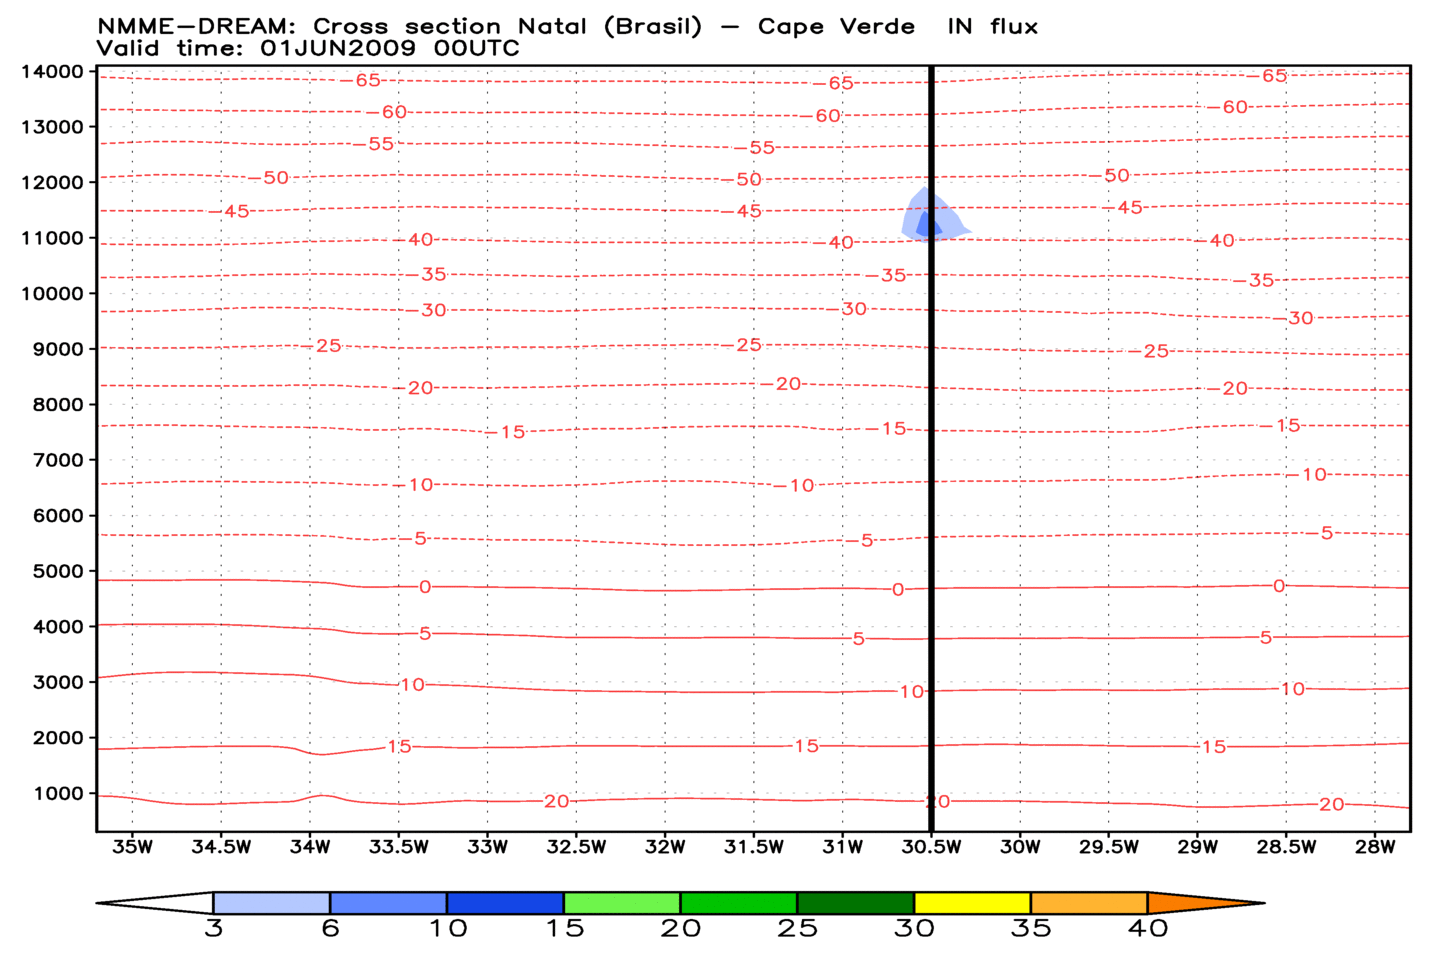This screenshot has height=953, width=1431.
Task: Pick the dark blue 10–15 legend swatch
Action: tap(505, 903)
